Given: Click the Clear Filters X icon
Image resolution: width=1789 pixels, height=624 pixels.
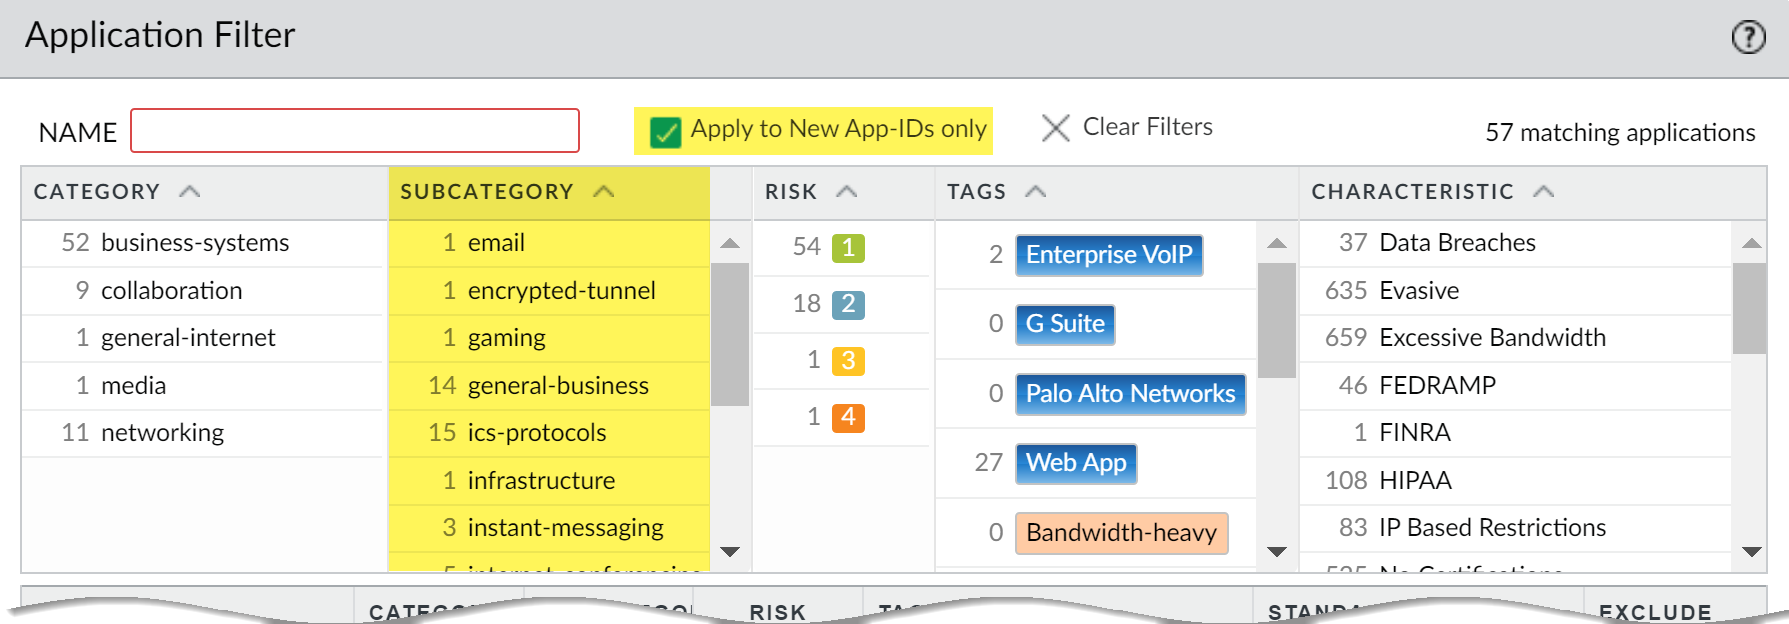Looking at the screenshot, I should [1055, 128].
